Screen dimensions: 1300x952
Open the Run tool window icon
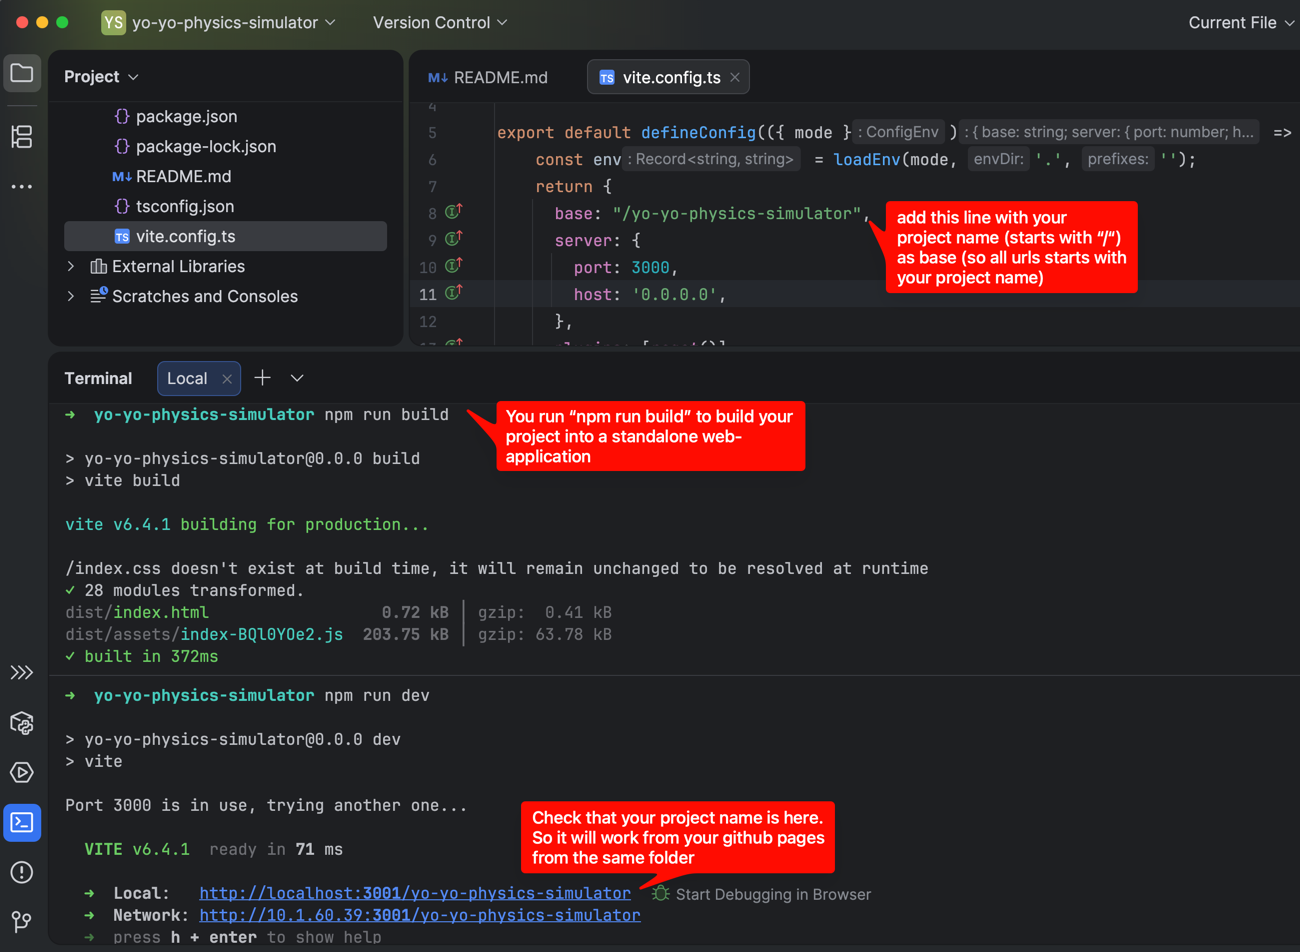(22, 772)
